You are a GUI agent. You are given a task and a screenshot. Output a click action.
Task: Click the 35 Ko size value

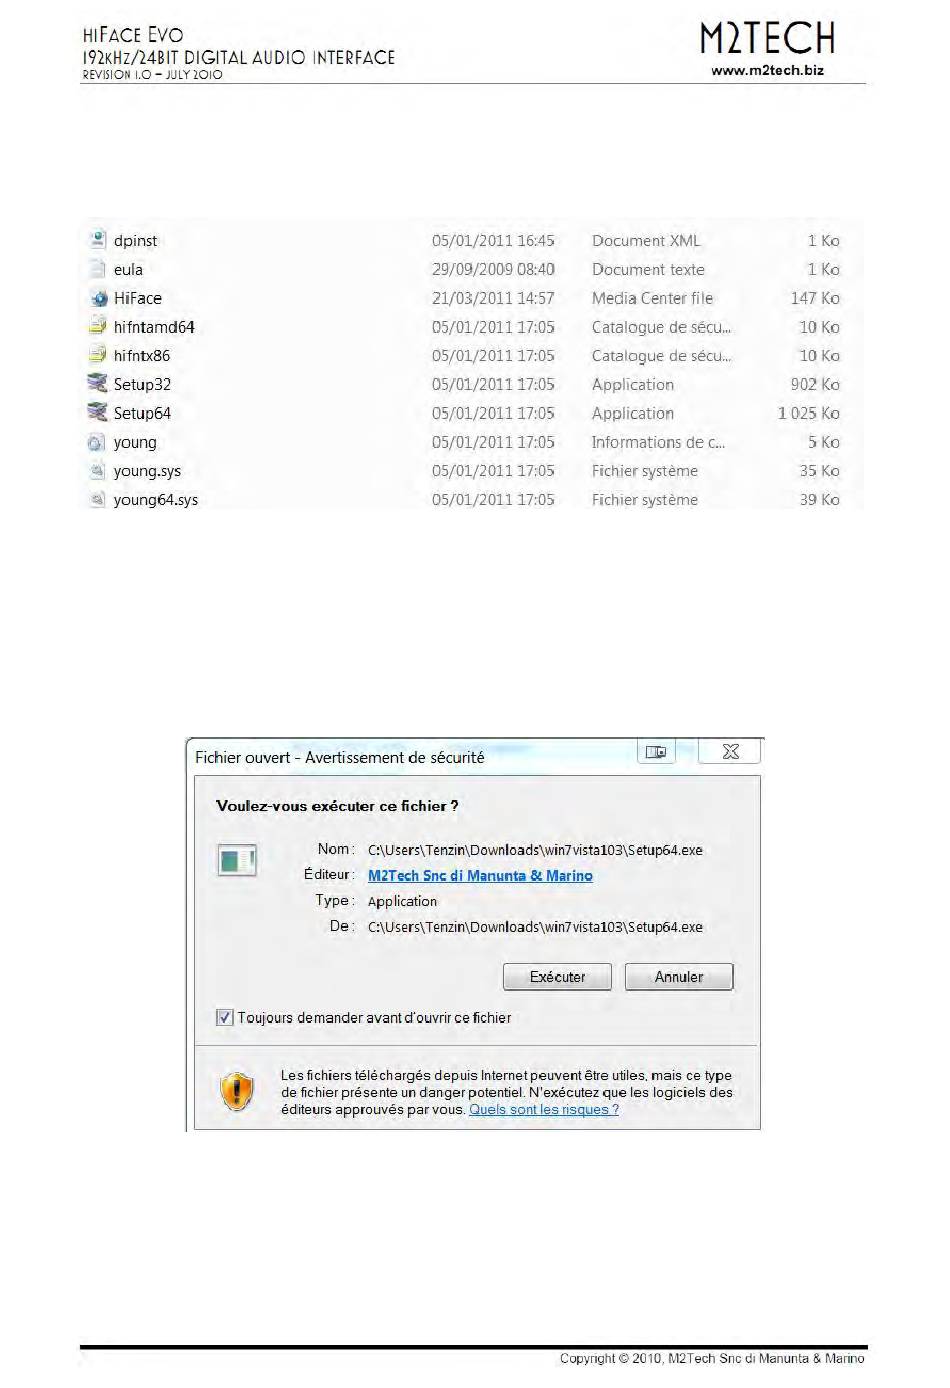click(x=819, y=471)
